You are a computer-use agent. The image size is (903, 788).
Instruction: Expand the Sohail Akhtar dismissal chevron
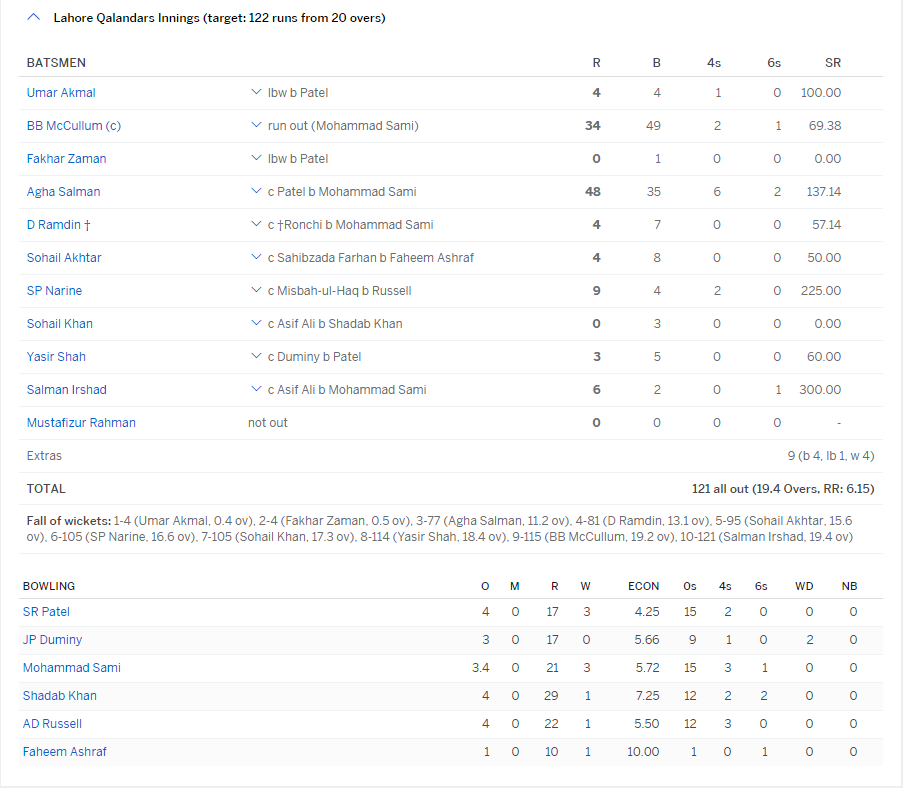256,257
